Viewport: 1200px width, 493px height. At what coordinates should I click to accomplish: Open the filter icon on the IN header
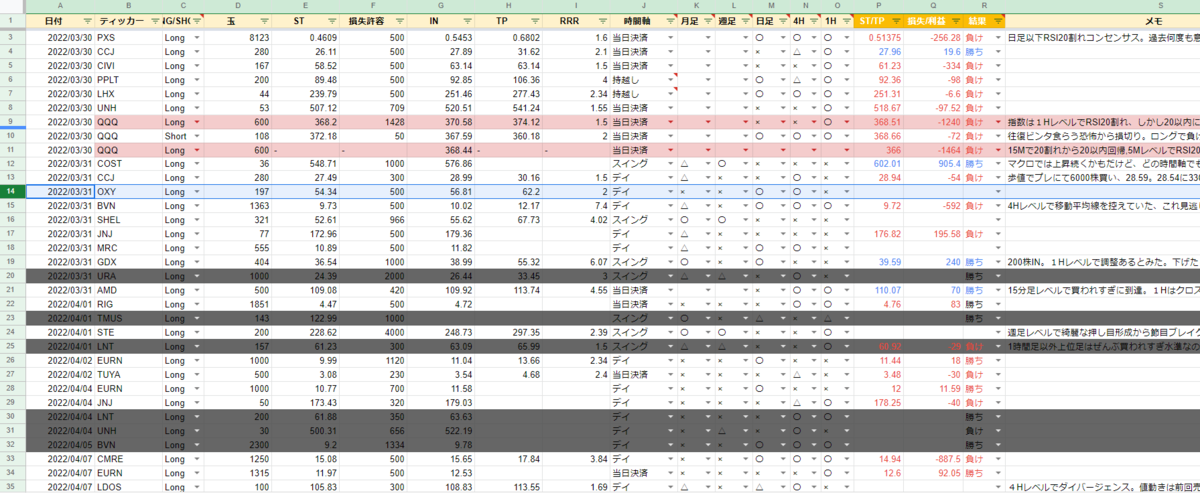click(467, 21)
